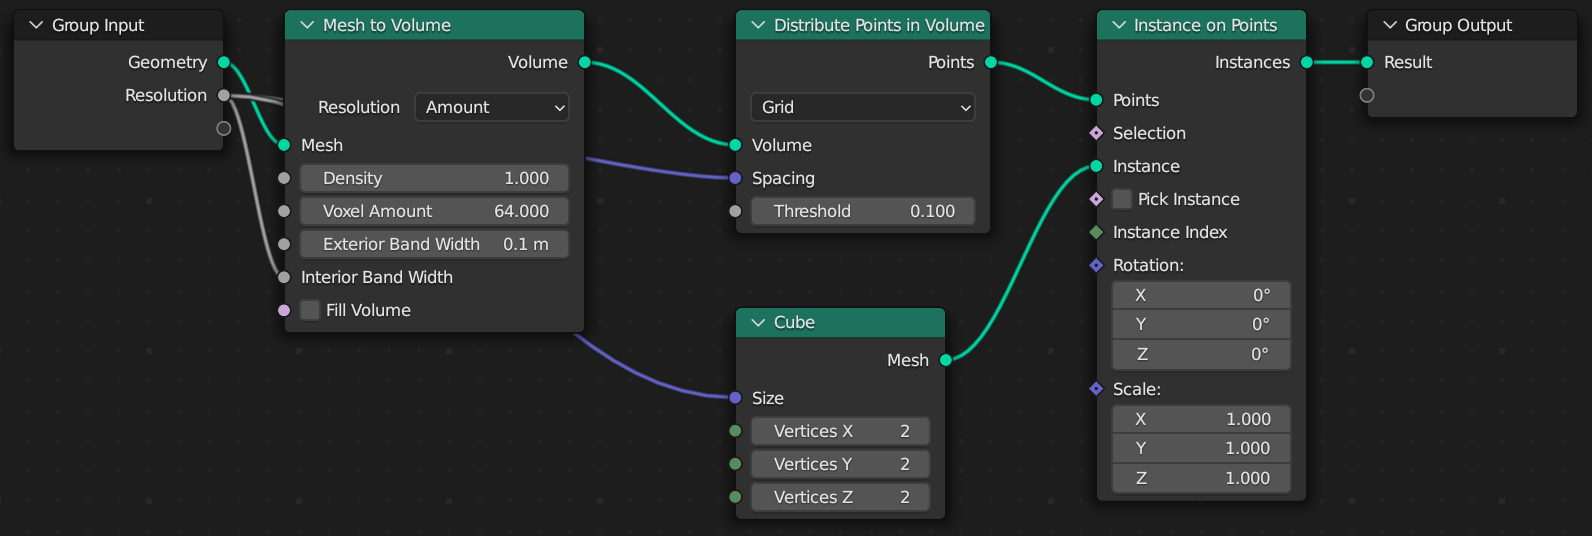The height and width of the screenshot is (536, 1592).
Task: Click the Voxel Amount value field
Action: tap(434, 211)
